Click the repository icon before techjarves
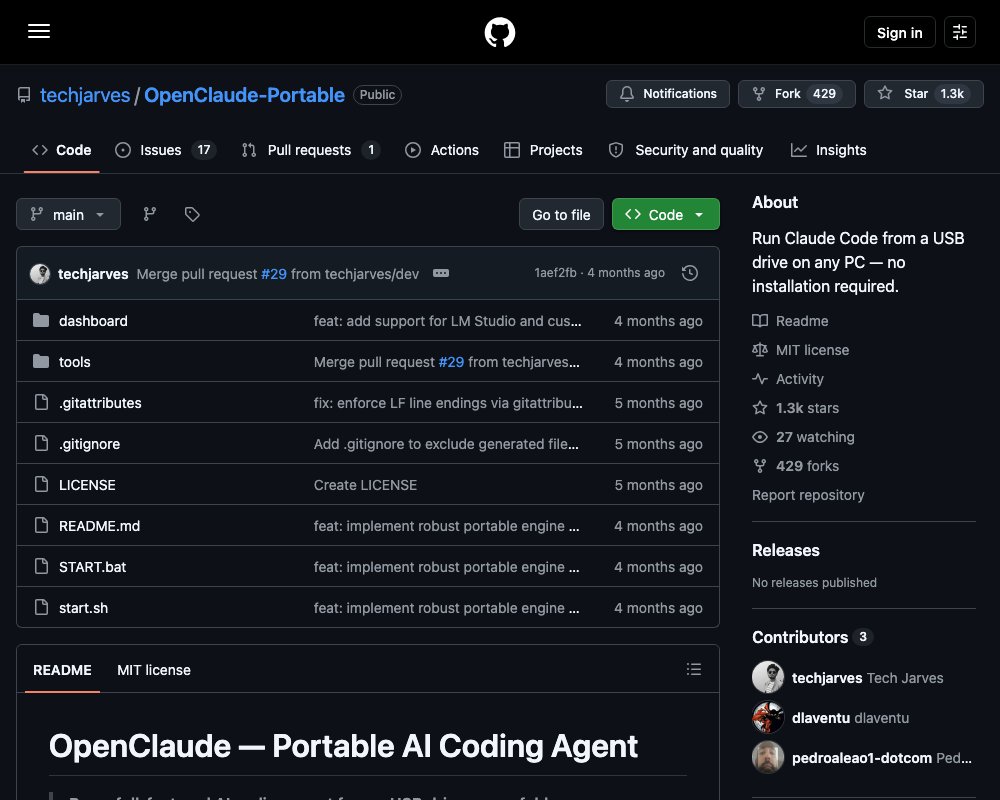 pos(24,95)
